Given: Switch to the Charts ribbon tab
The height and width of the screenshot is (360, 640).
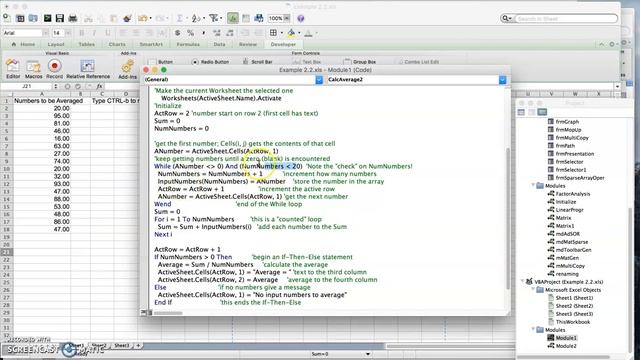Looking at the screenshot, I should click(x=117, y=44).
